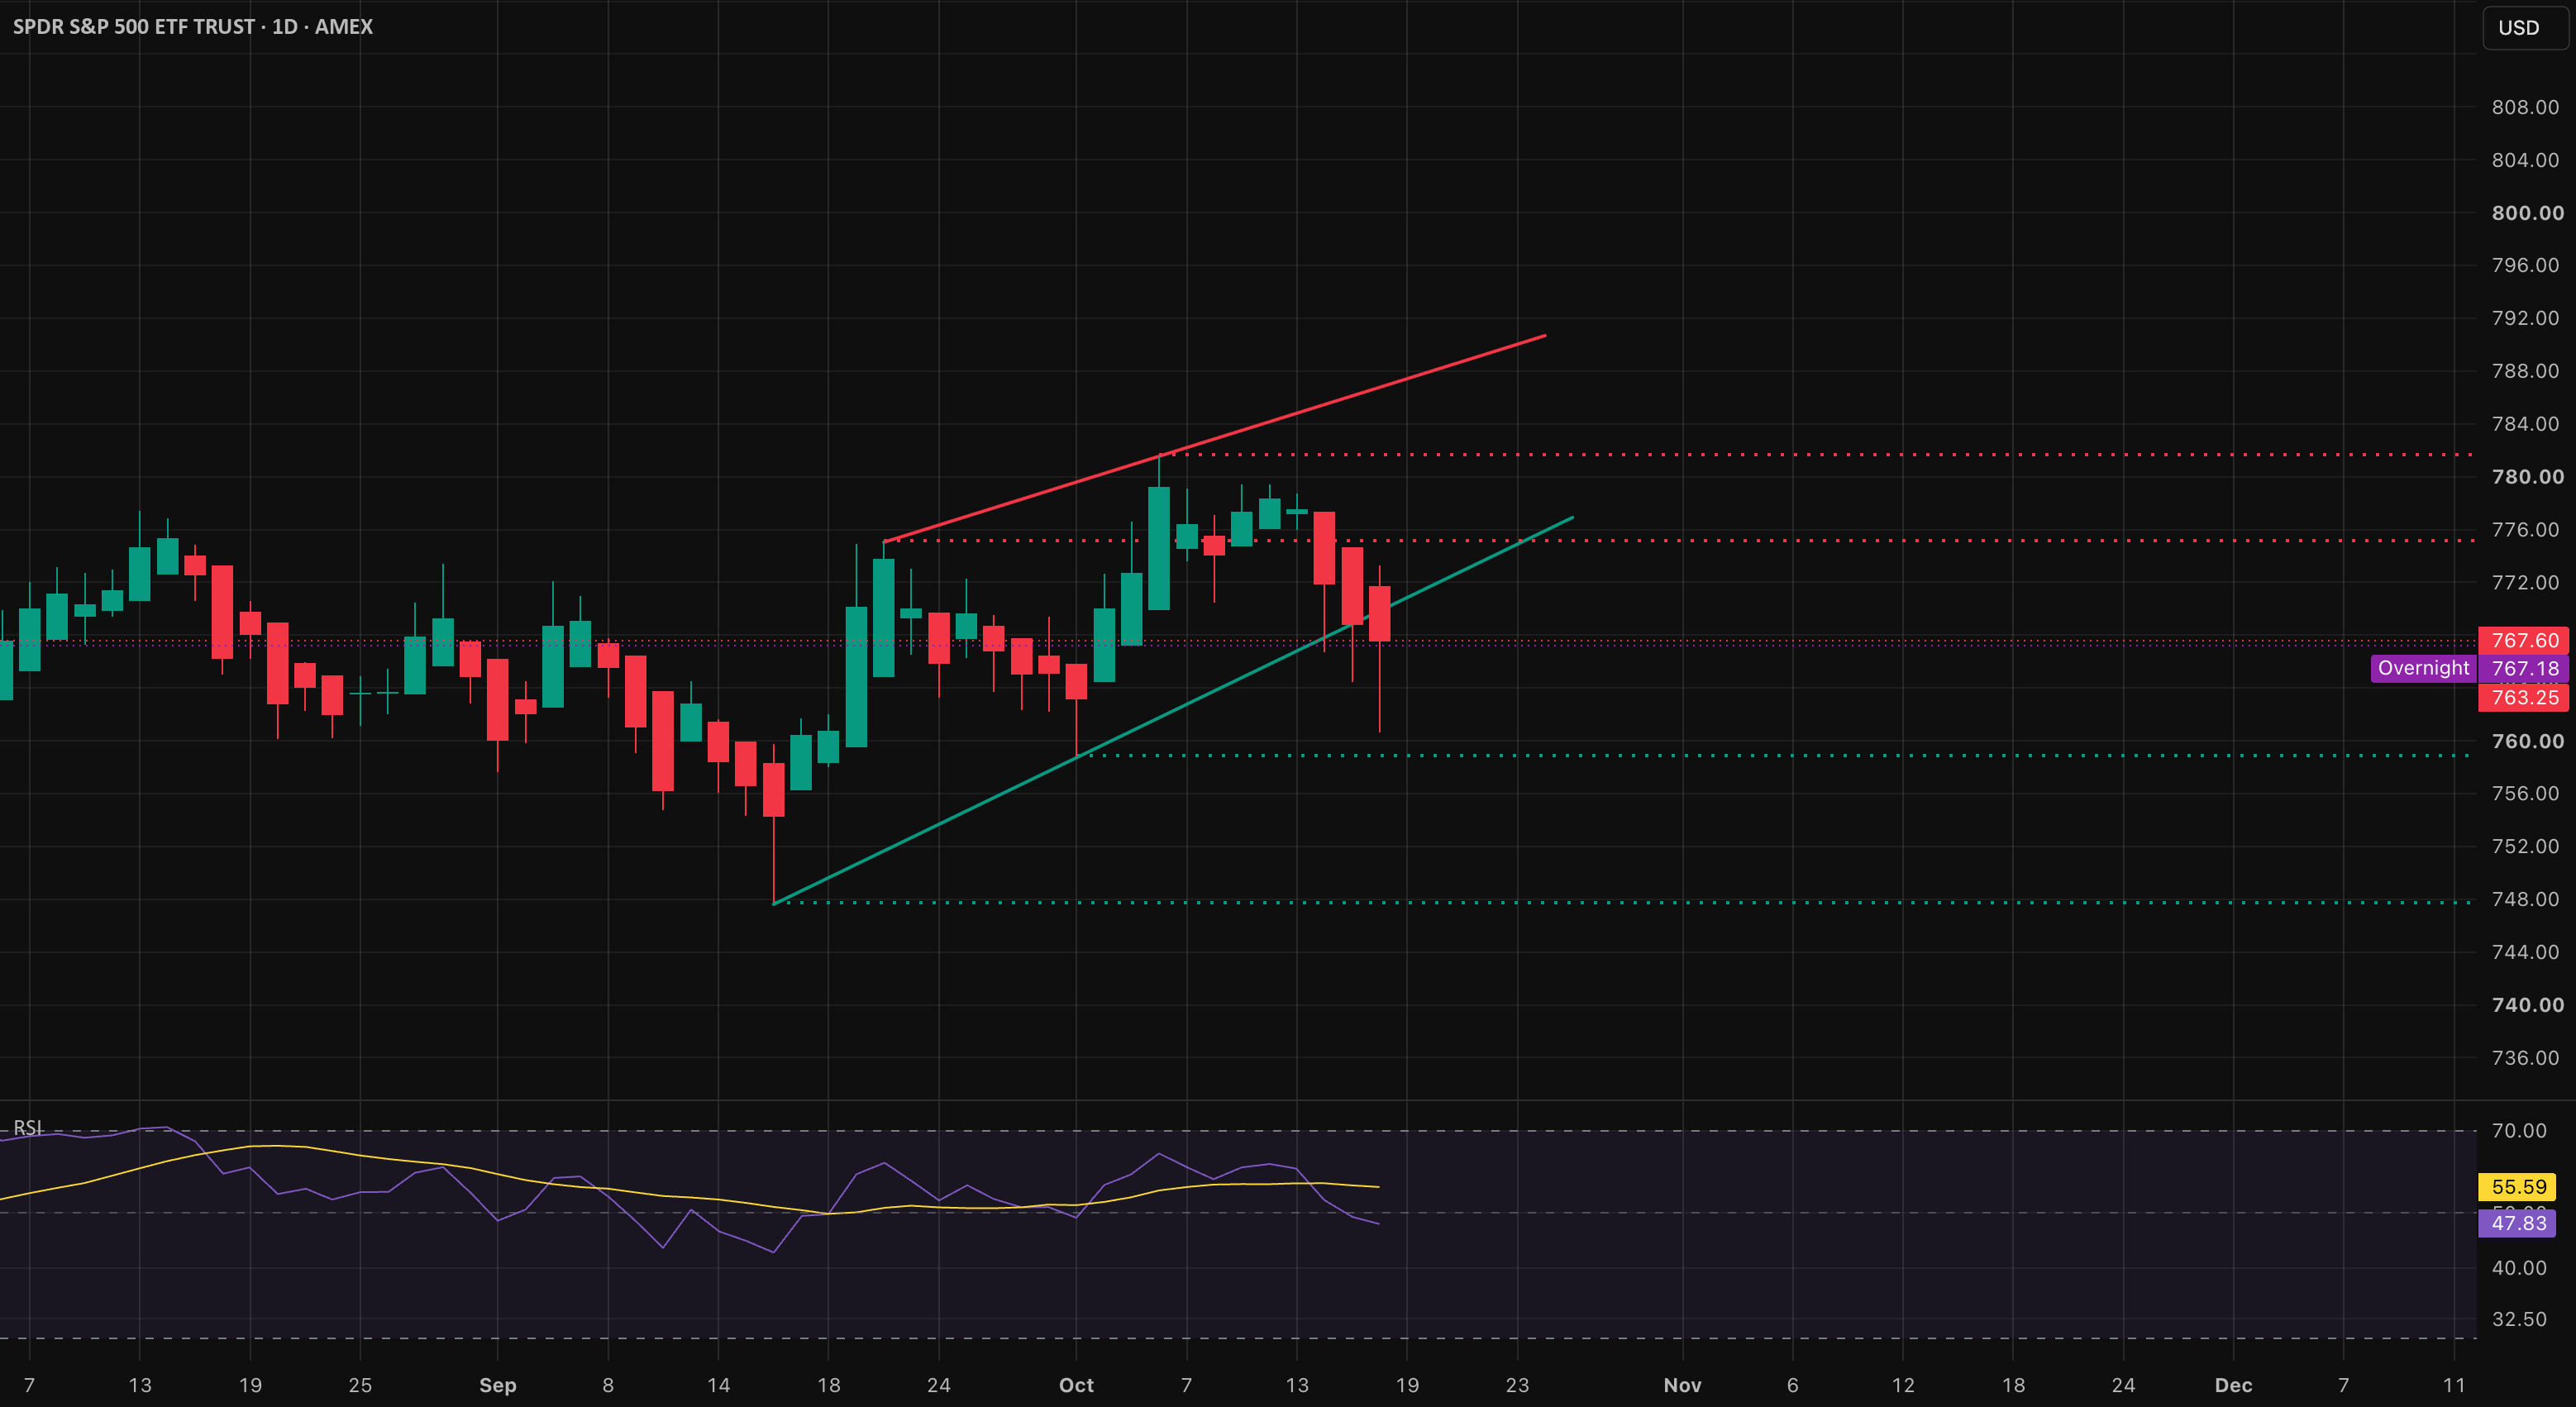2576x1407 pixels.
Task: Click the 763.25 red price label
Action: coord(2523,697)
